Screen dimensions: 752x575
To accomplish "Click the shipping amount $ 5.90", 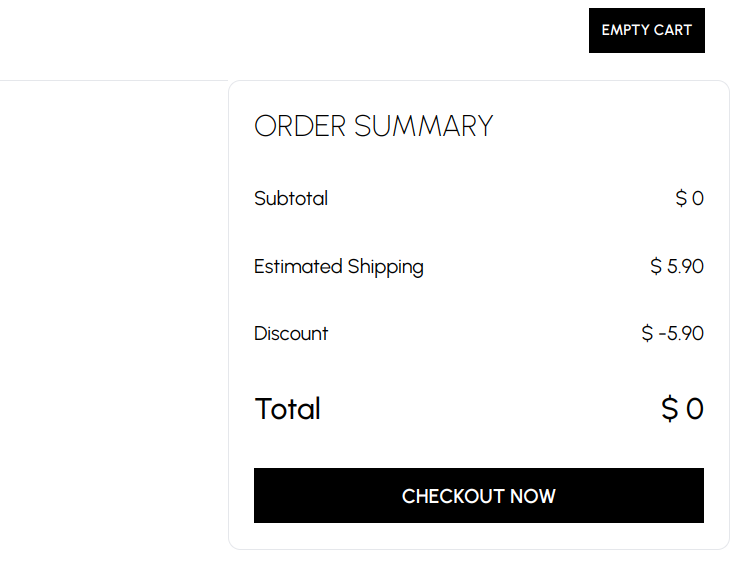I will (677, 267).
